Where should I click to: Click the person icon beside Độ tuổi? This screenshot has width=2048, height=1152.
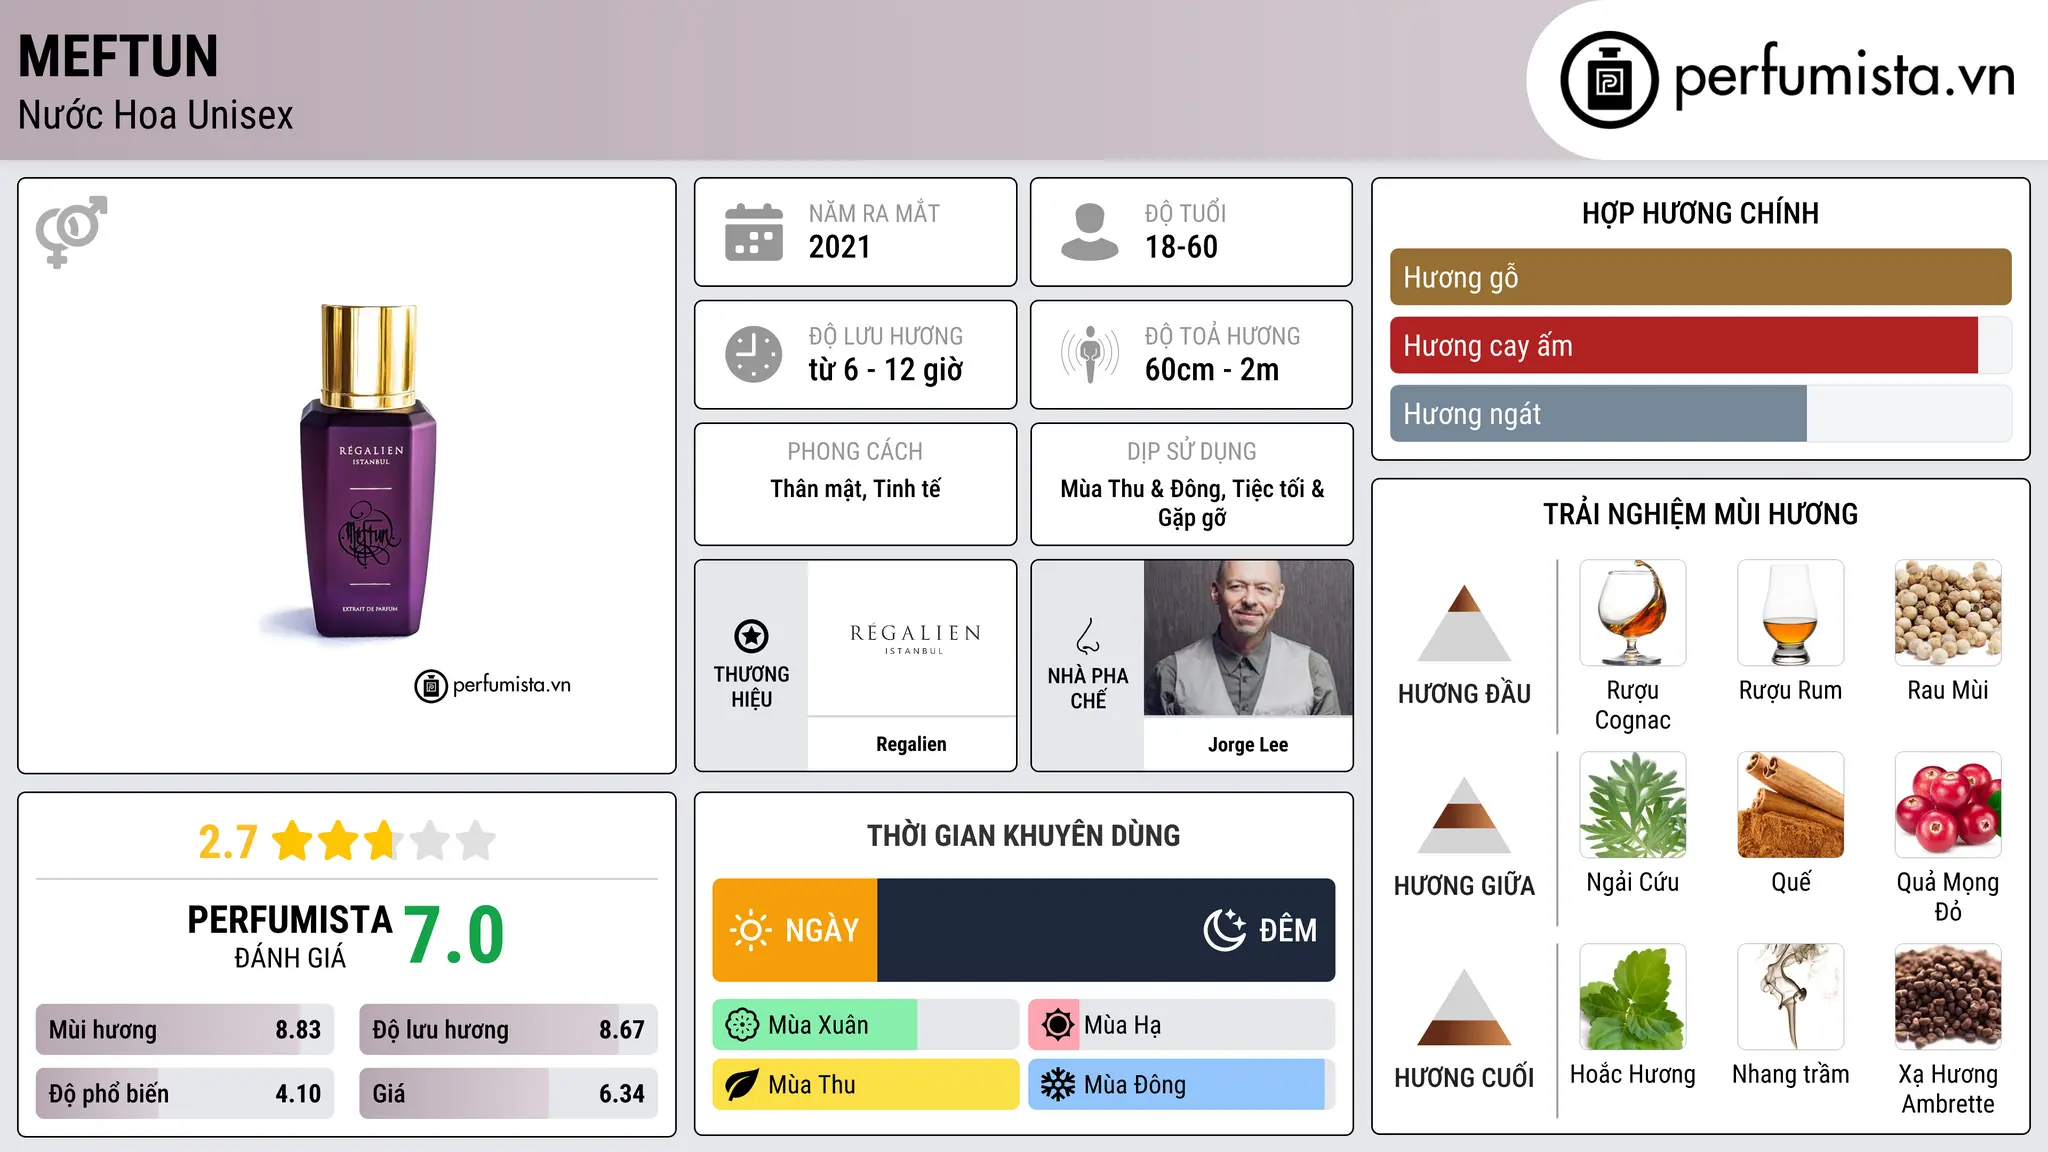(x=1089, y=232)
